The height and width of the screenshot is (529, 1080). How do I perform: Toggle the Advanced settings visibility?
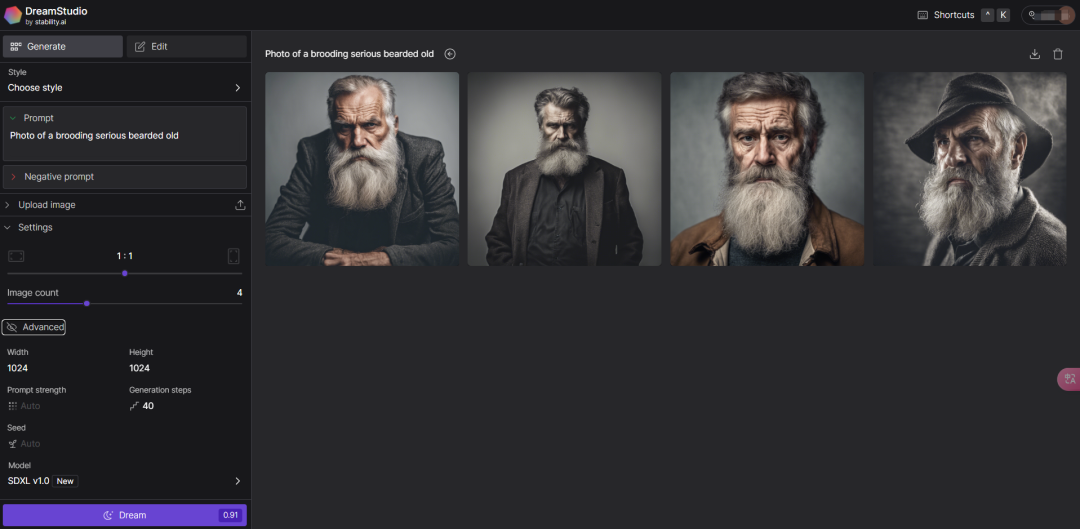[x=34, y=327]
